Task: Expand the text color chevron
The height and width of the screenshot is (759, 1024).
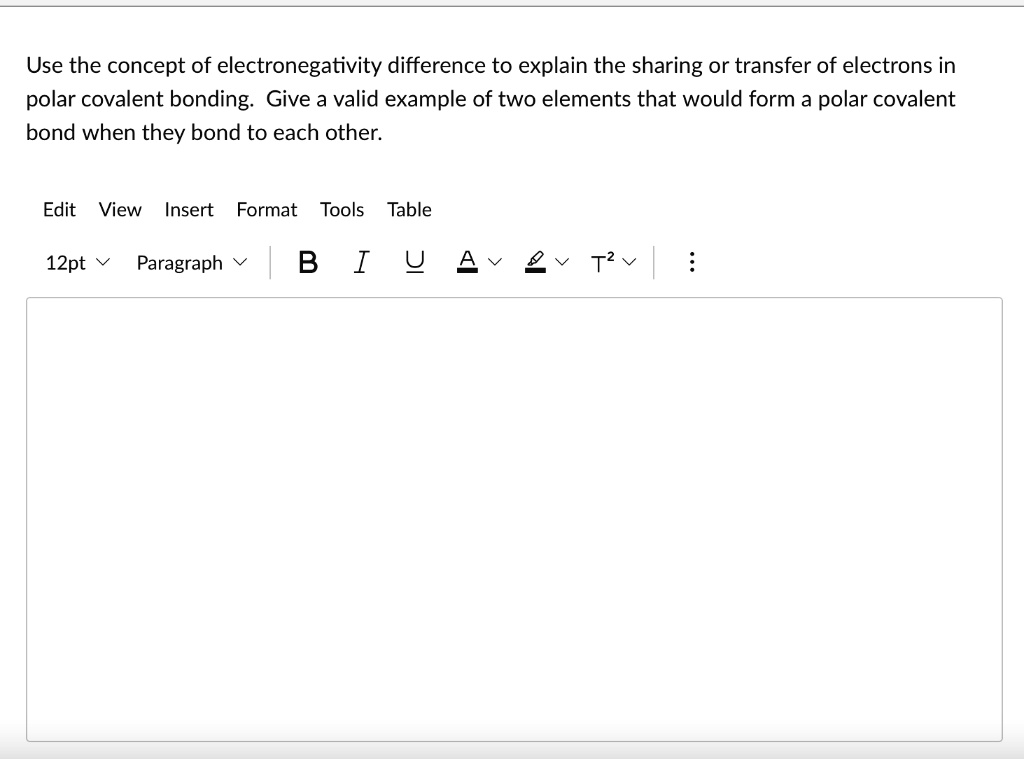Action: 494,261
